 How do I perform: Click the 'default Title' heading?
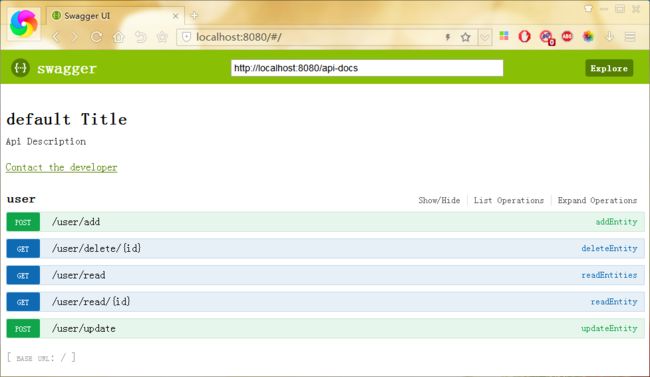click(x=67, y=119)
